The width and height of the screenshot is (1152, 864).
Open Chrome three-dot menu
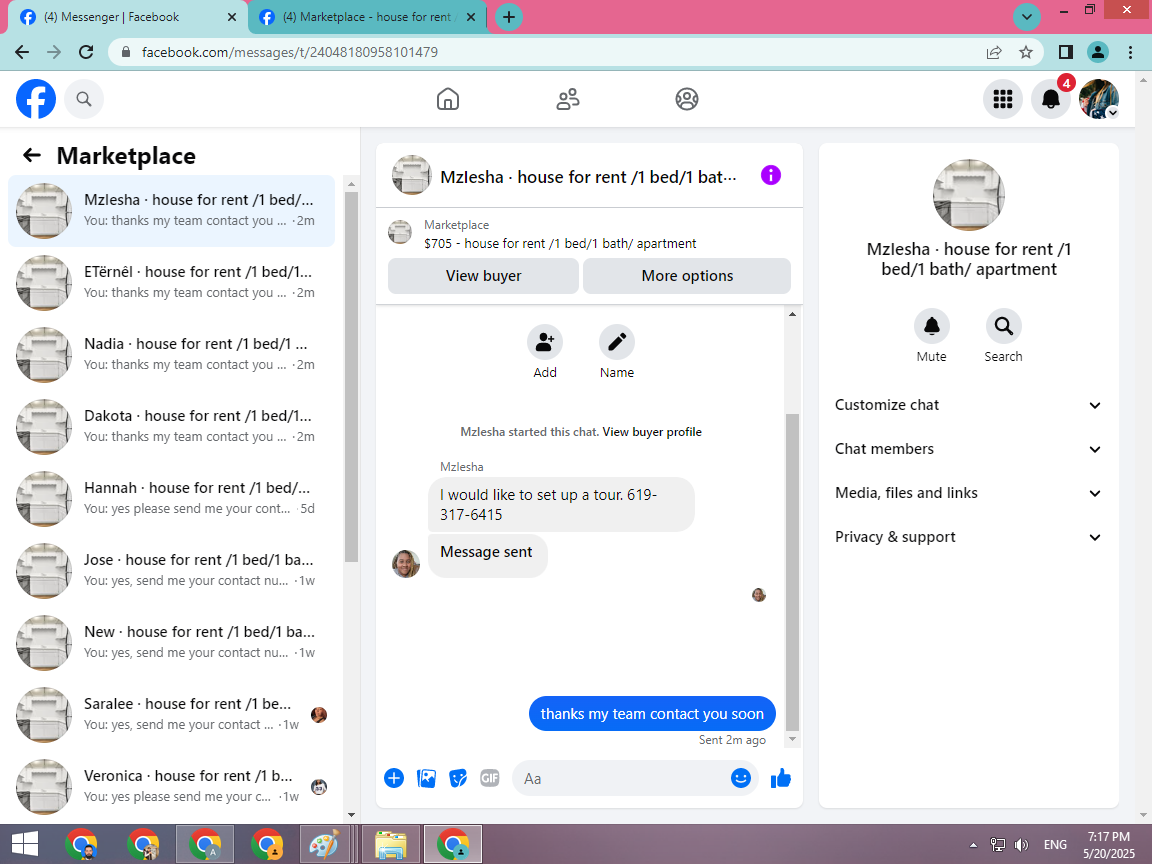click(x=1130, y=52)
